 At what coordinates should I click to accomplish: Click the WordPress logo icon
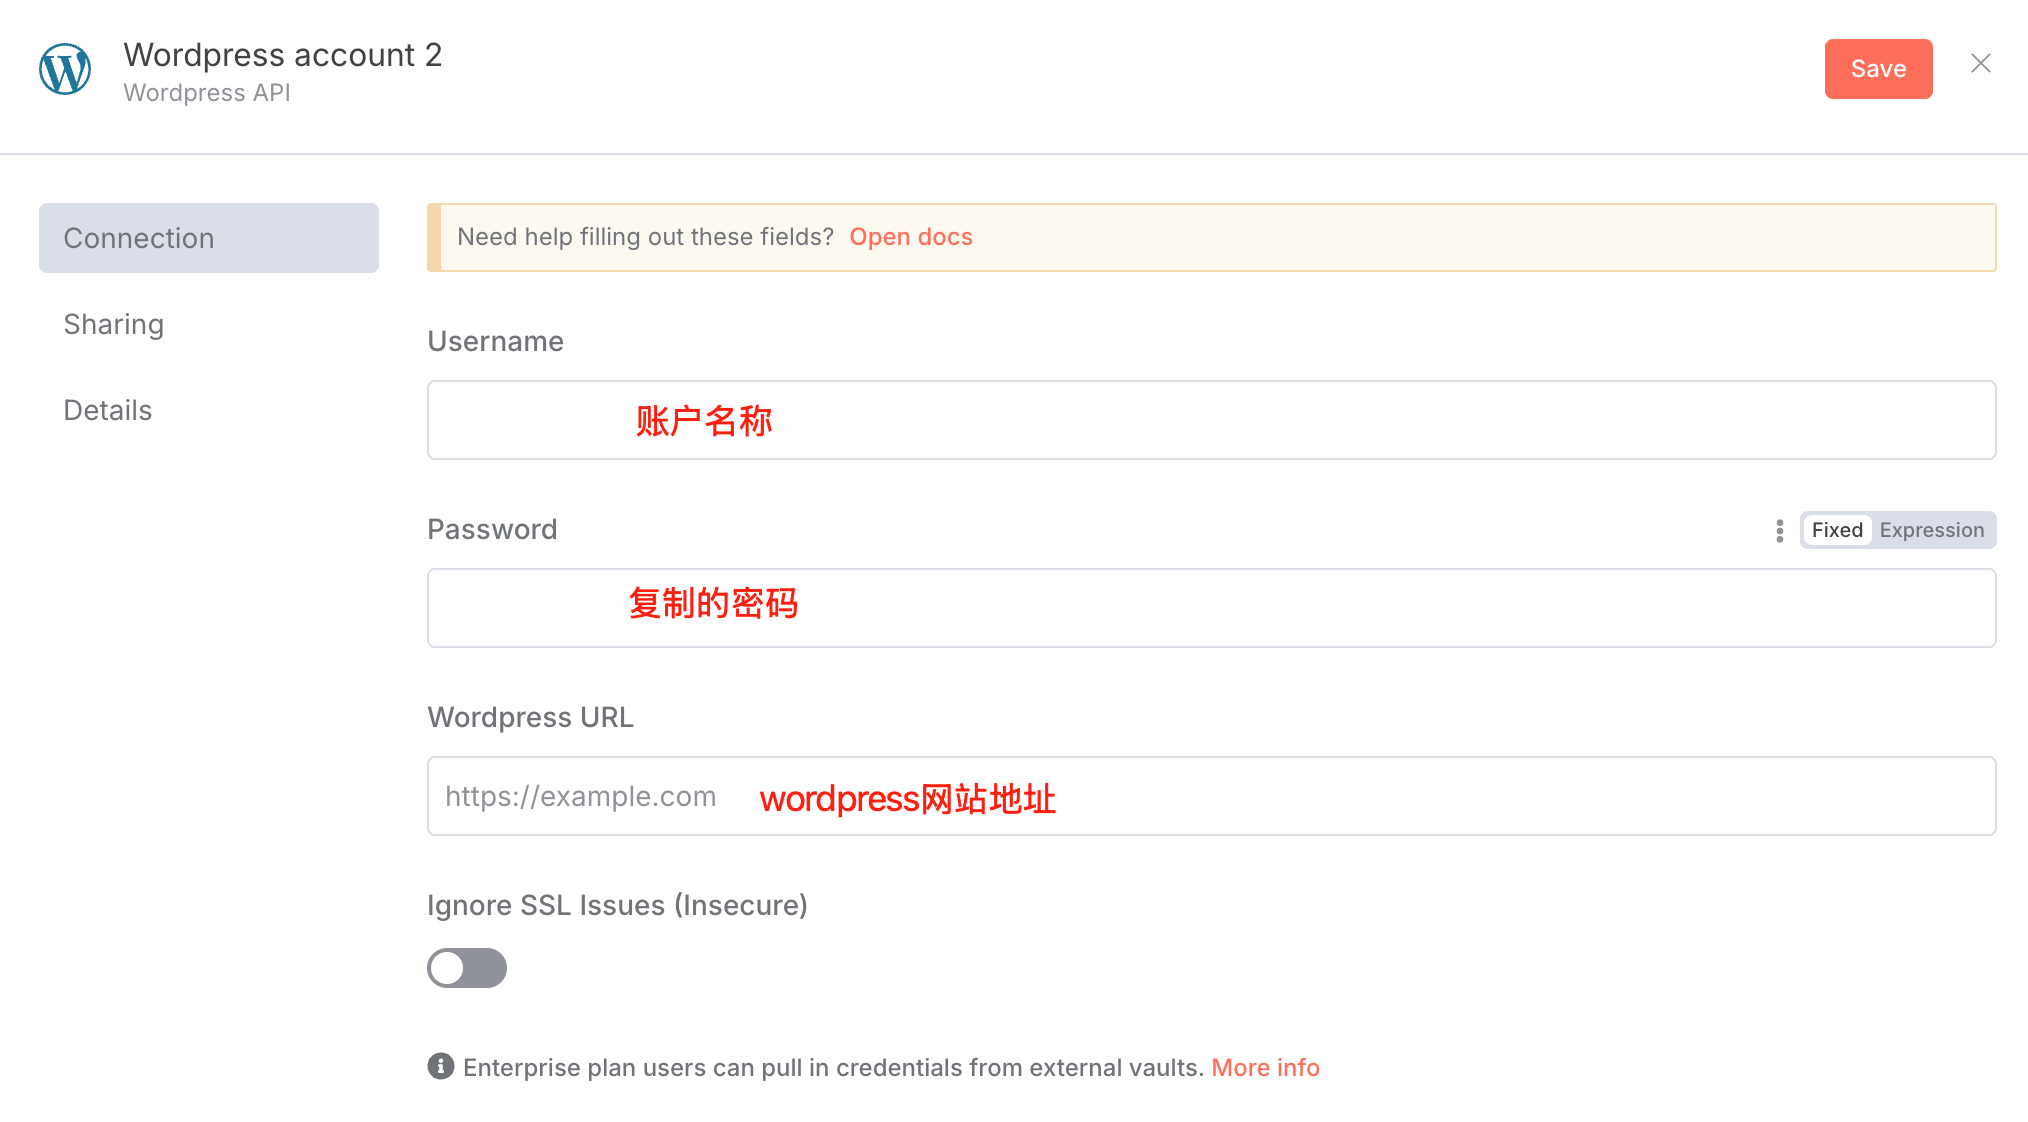pyautogui.click(x=65, y=69)
